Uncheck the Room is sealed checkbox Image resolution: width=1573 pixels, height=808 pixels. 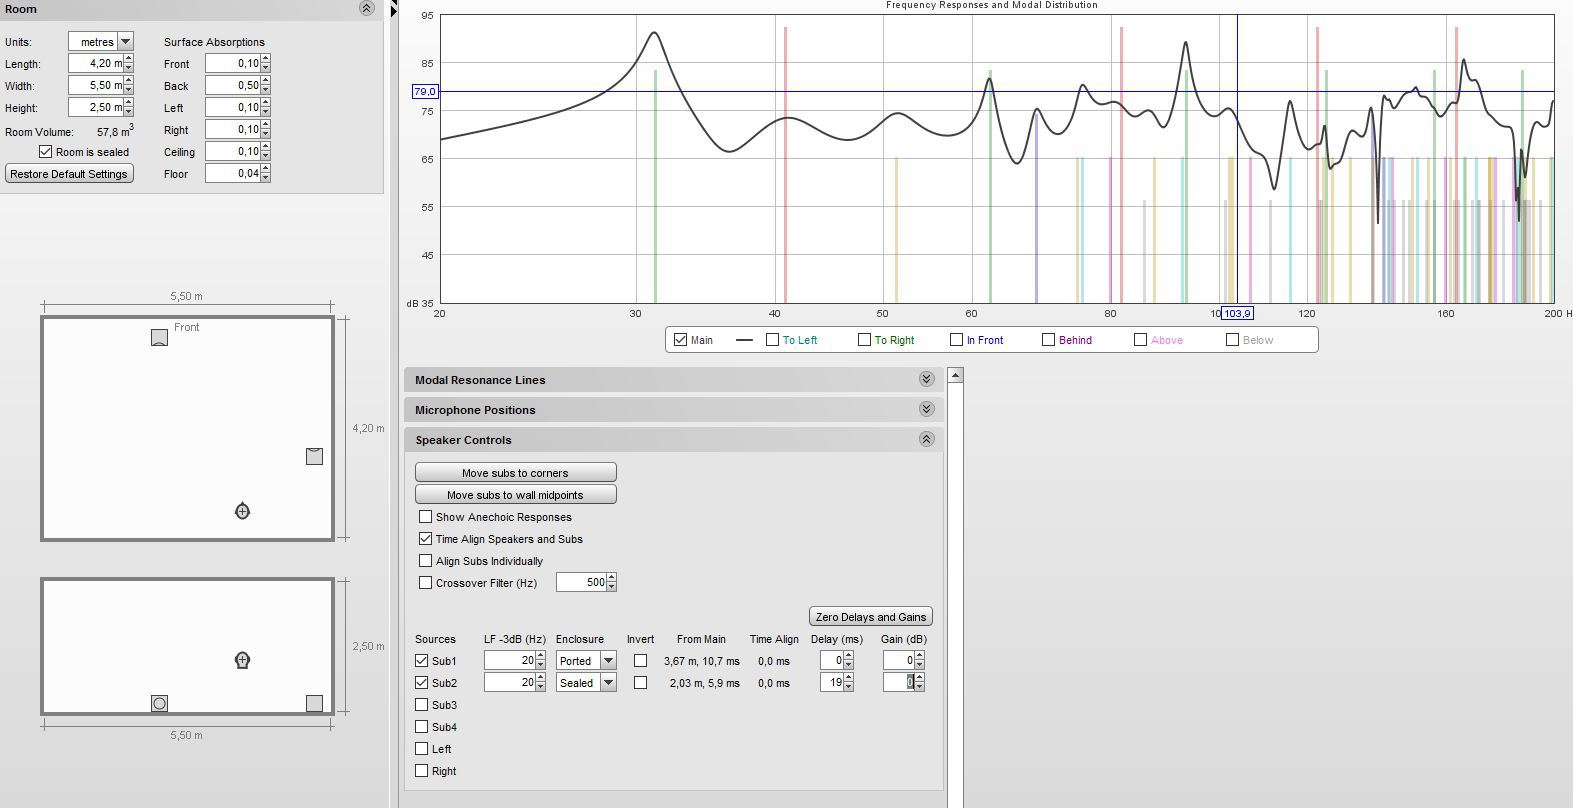point(45,152)
